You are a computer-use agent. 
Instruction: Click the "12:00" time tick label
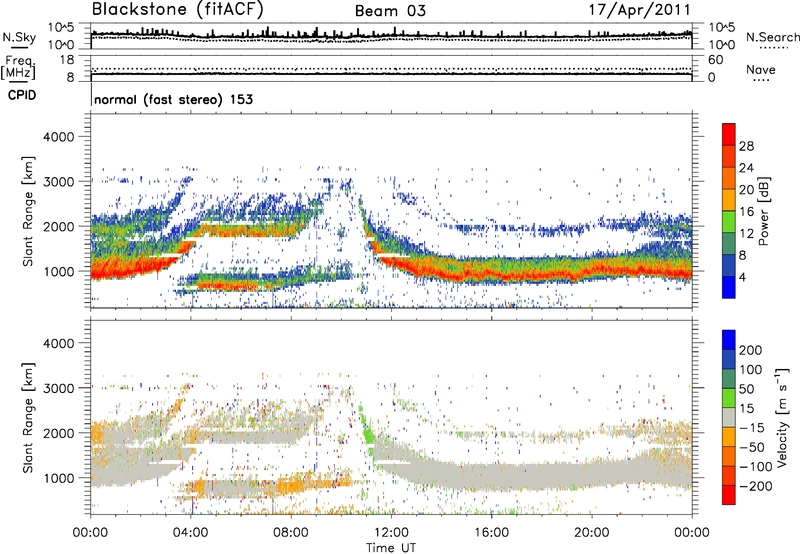coord(391,533)
